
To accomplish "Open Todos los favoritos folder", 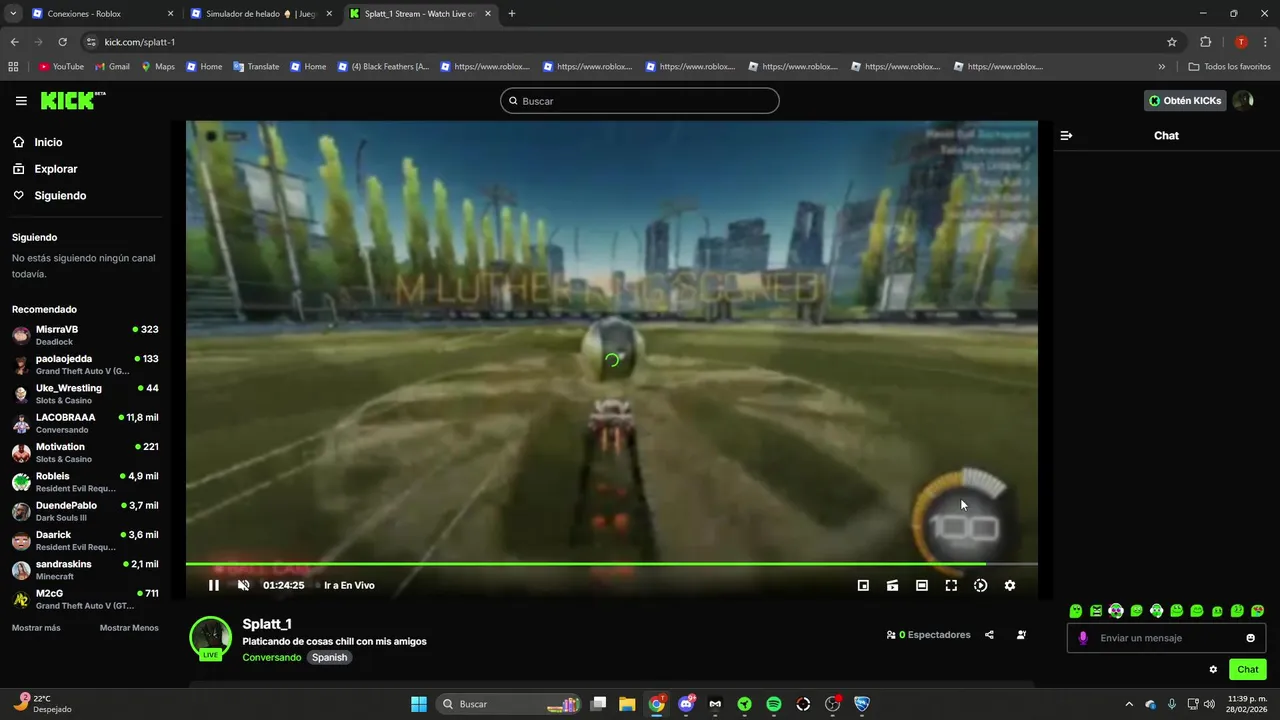I will coord(1229,67).
